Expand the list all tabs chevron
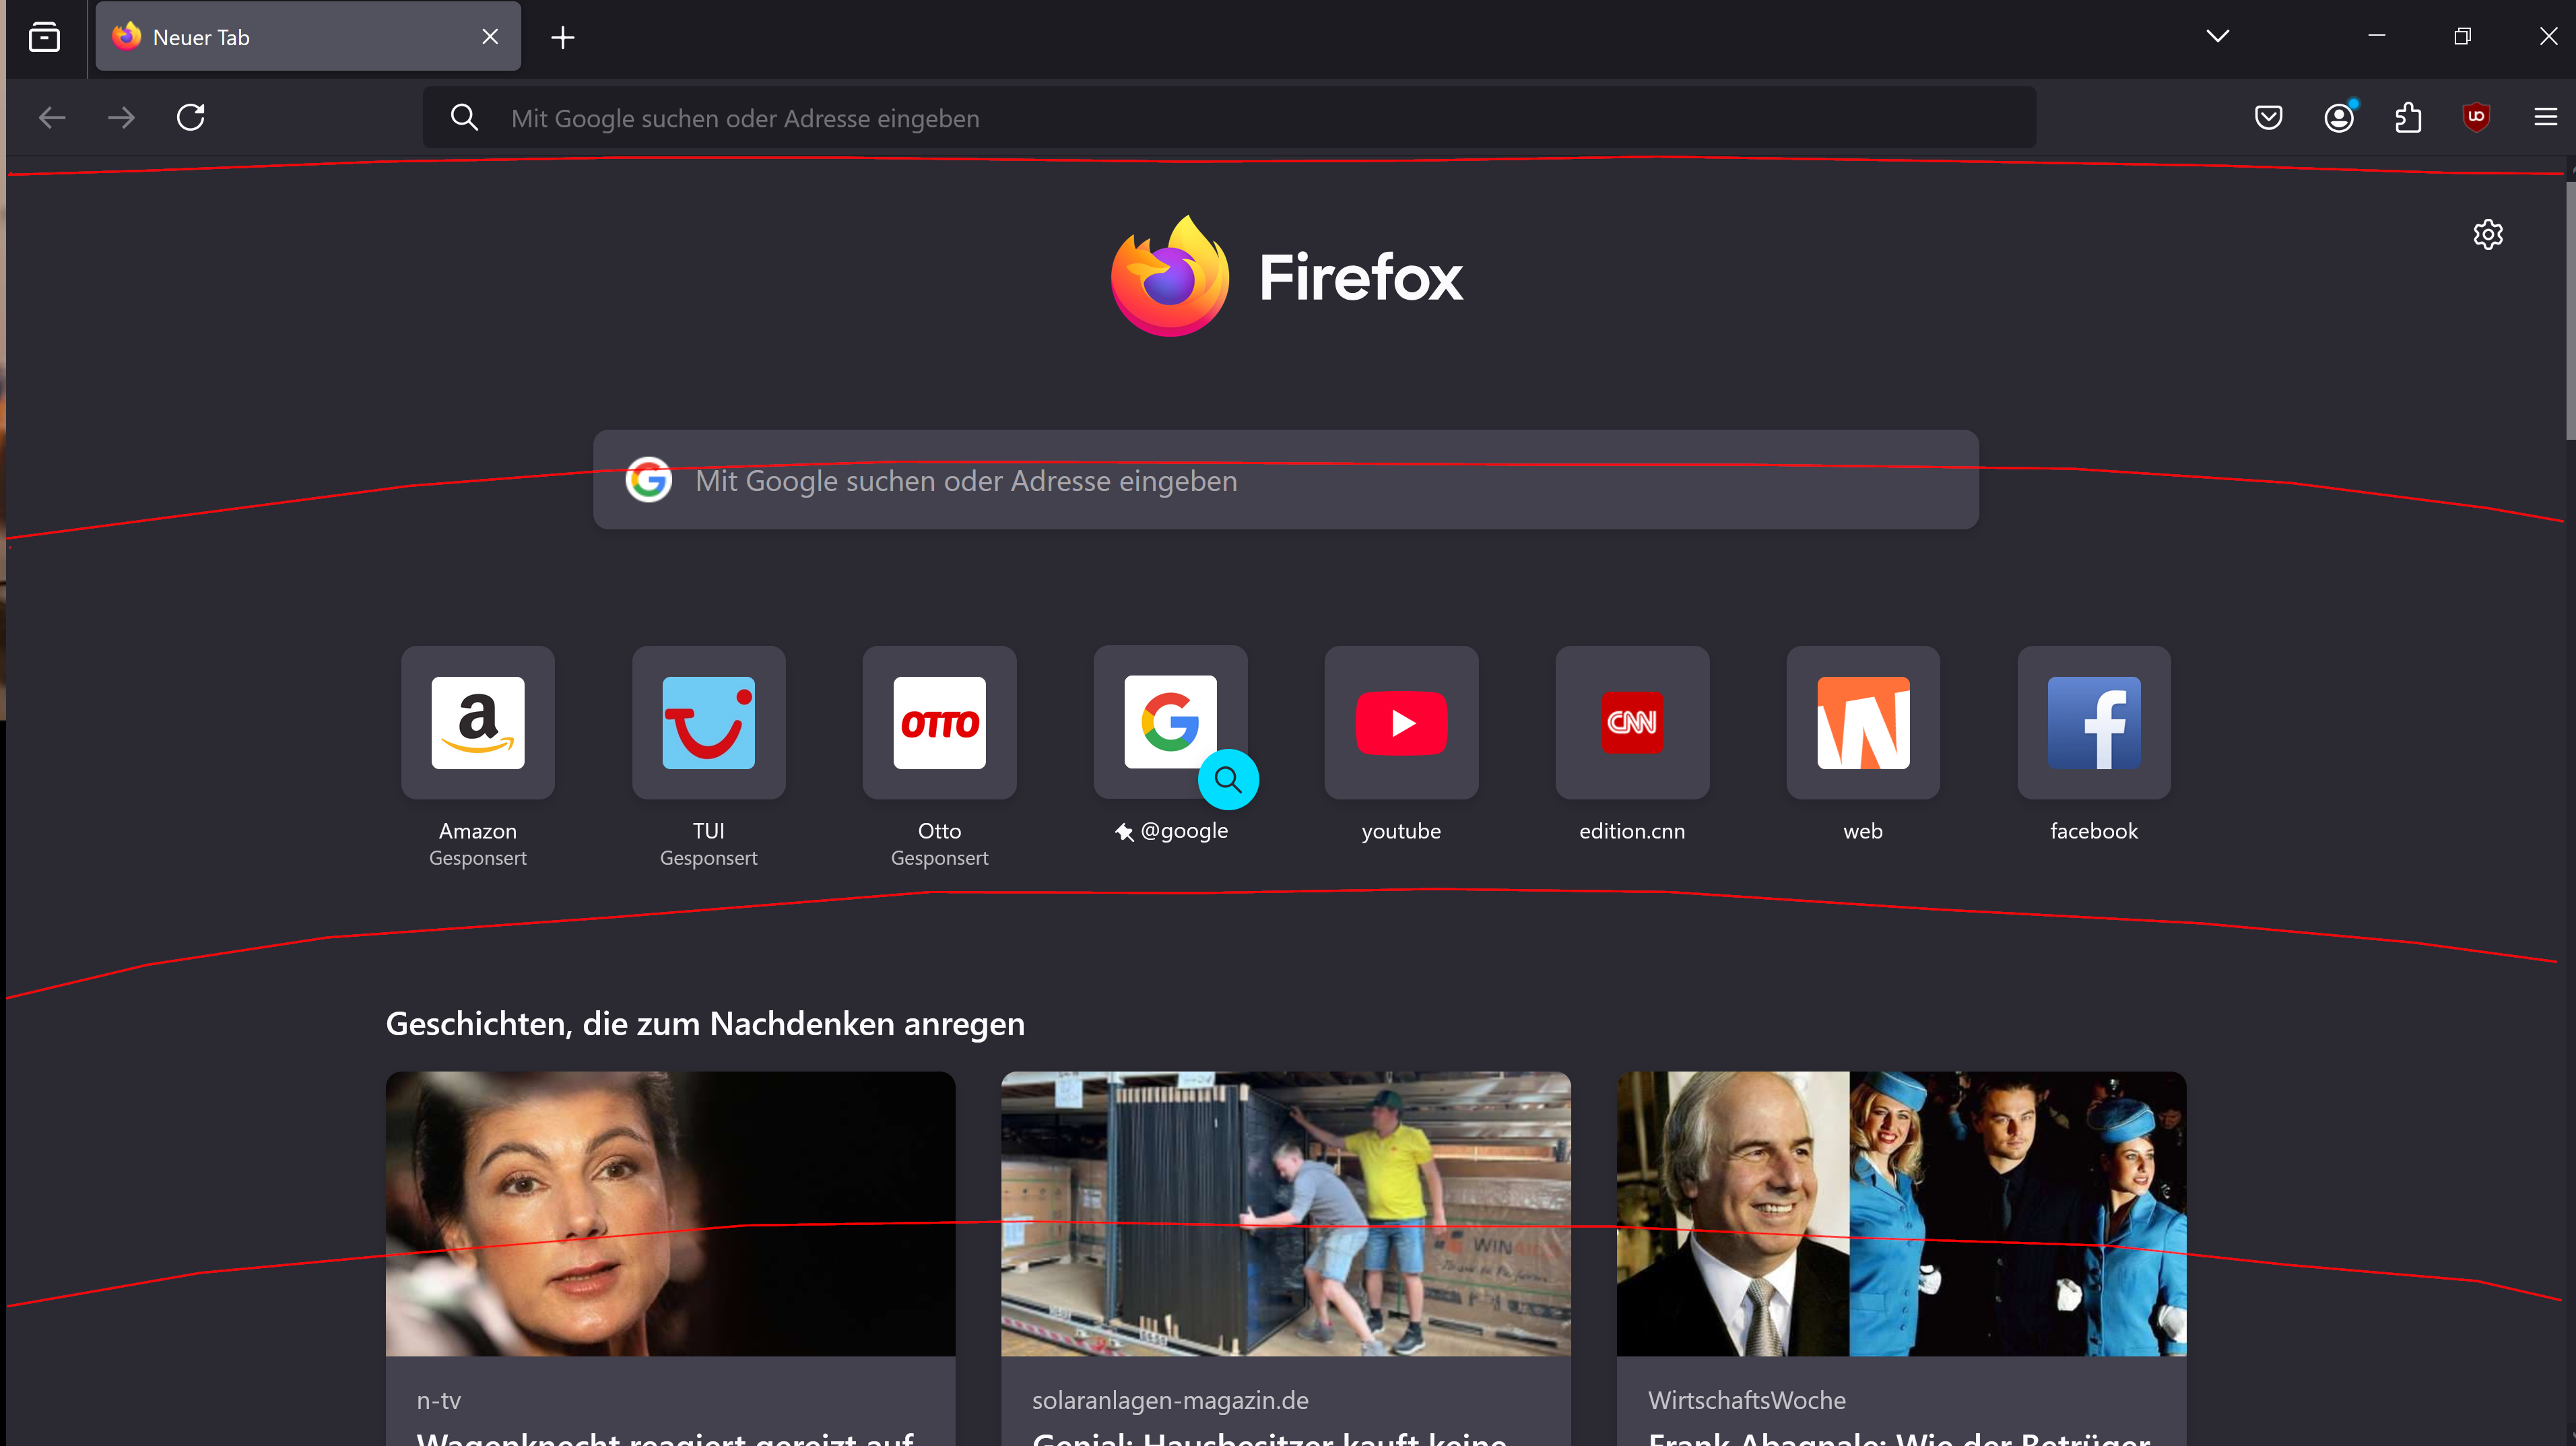Image resolution: width=2576 pixels, height=1446 pixels. coord(2217,37)
